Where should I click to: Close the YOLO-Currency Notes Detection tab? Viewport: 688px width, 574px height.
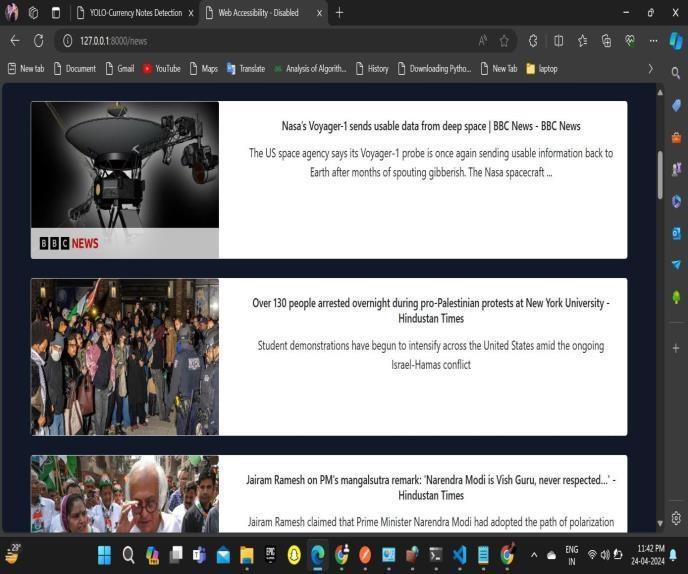(191, 13)
